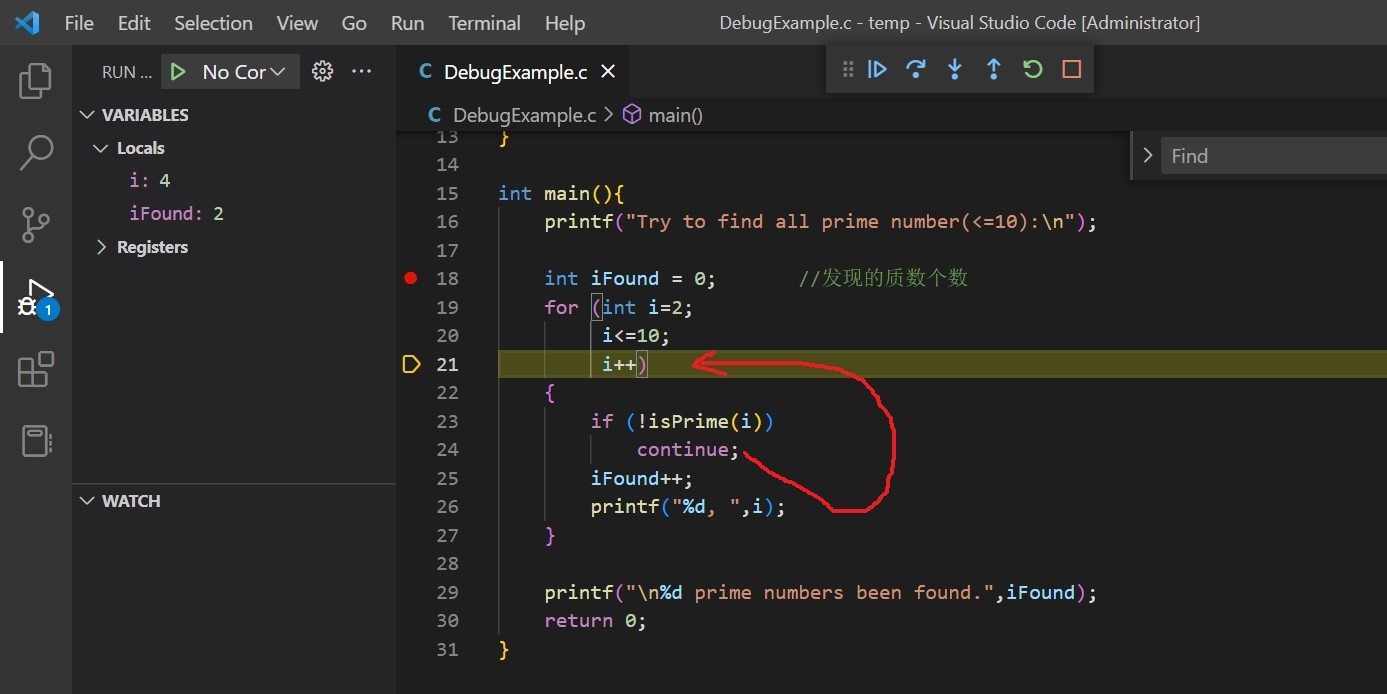The image size is (1387, 694).
Task: Close the DebugExample.c editor tab
Action: coord(608,72)
